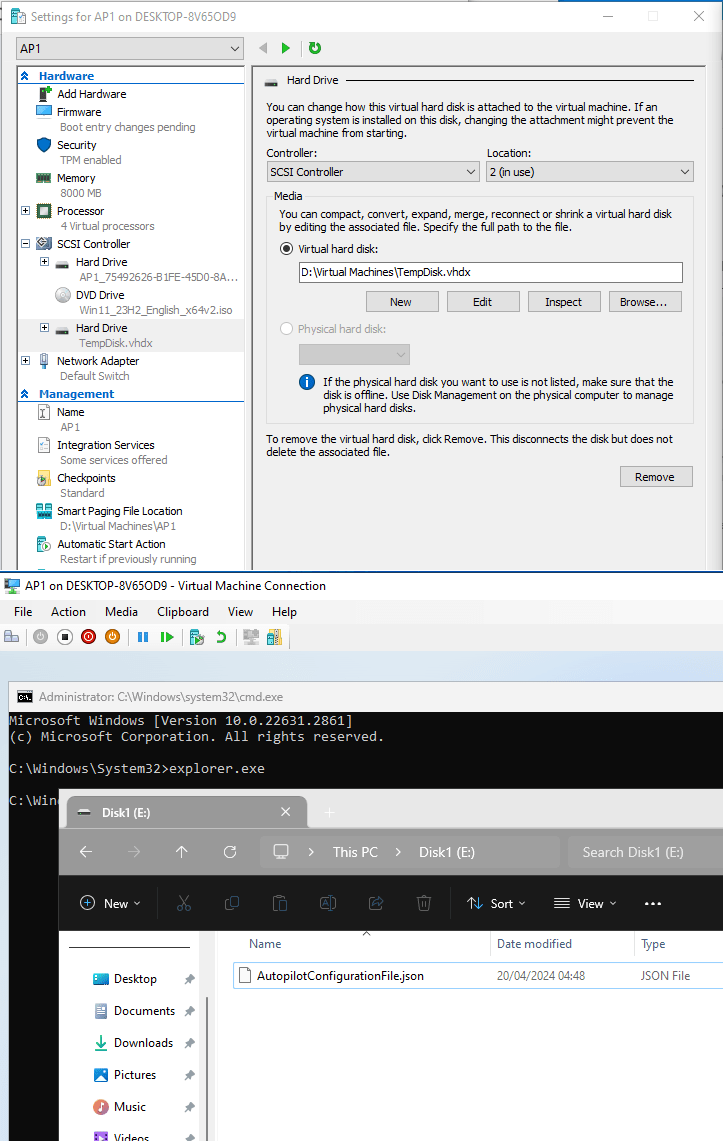Open the Checkpoints settings item

(87, 478)
